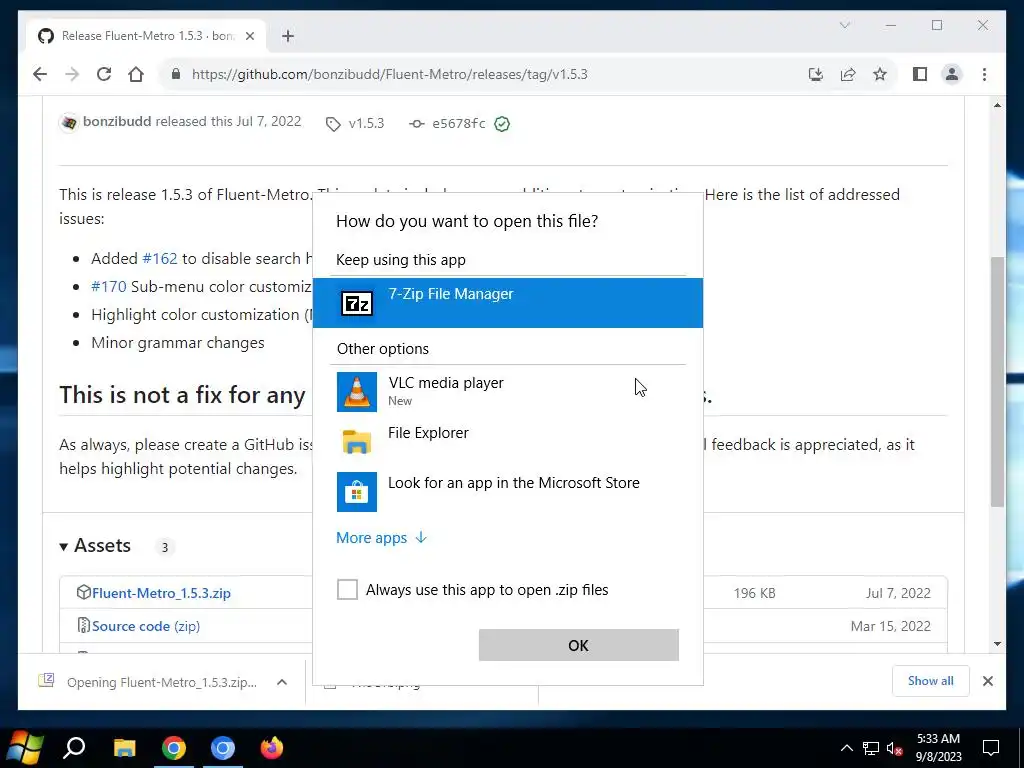Open issue #170 link

(108, 287)
